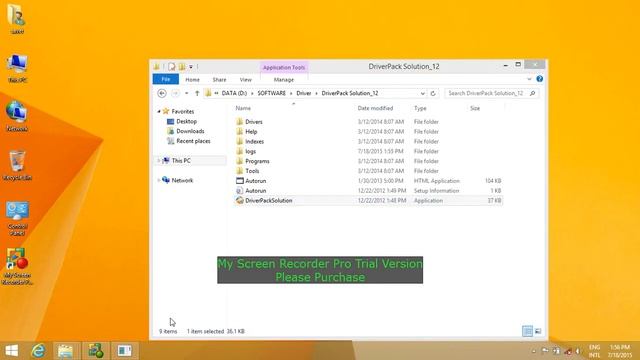Screen dimensions: 640x360
Task: Go back using the Back arrow
Action: pos(162,93)
